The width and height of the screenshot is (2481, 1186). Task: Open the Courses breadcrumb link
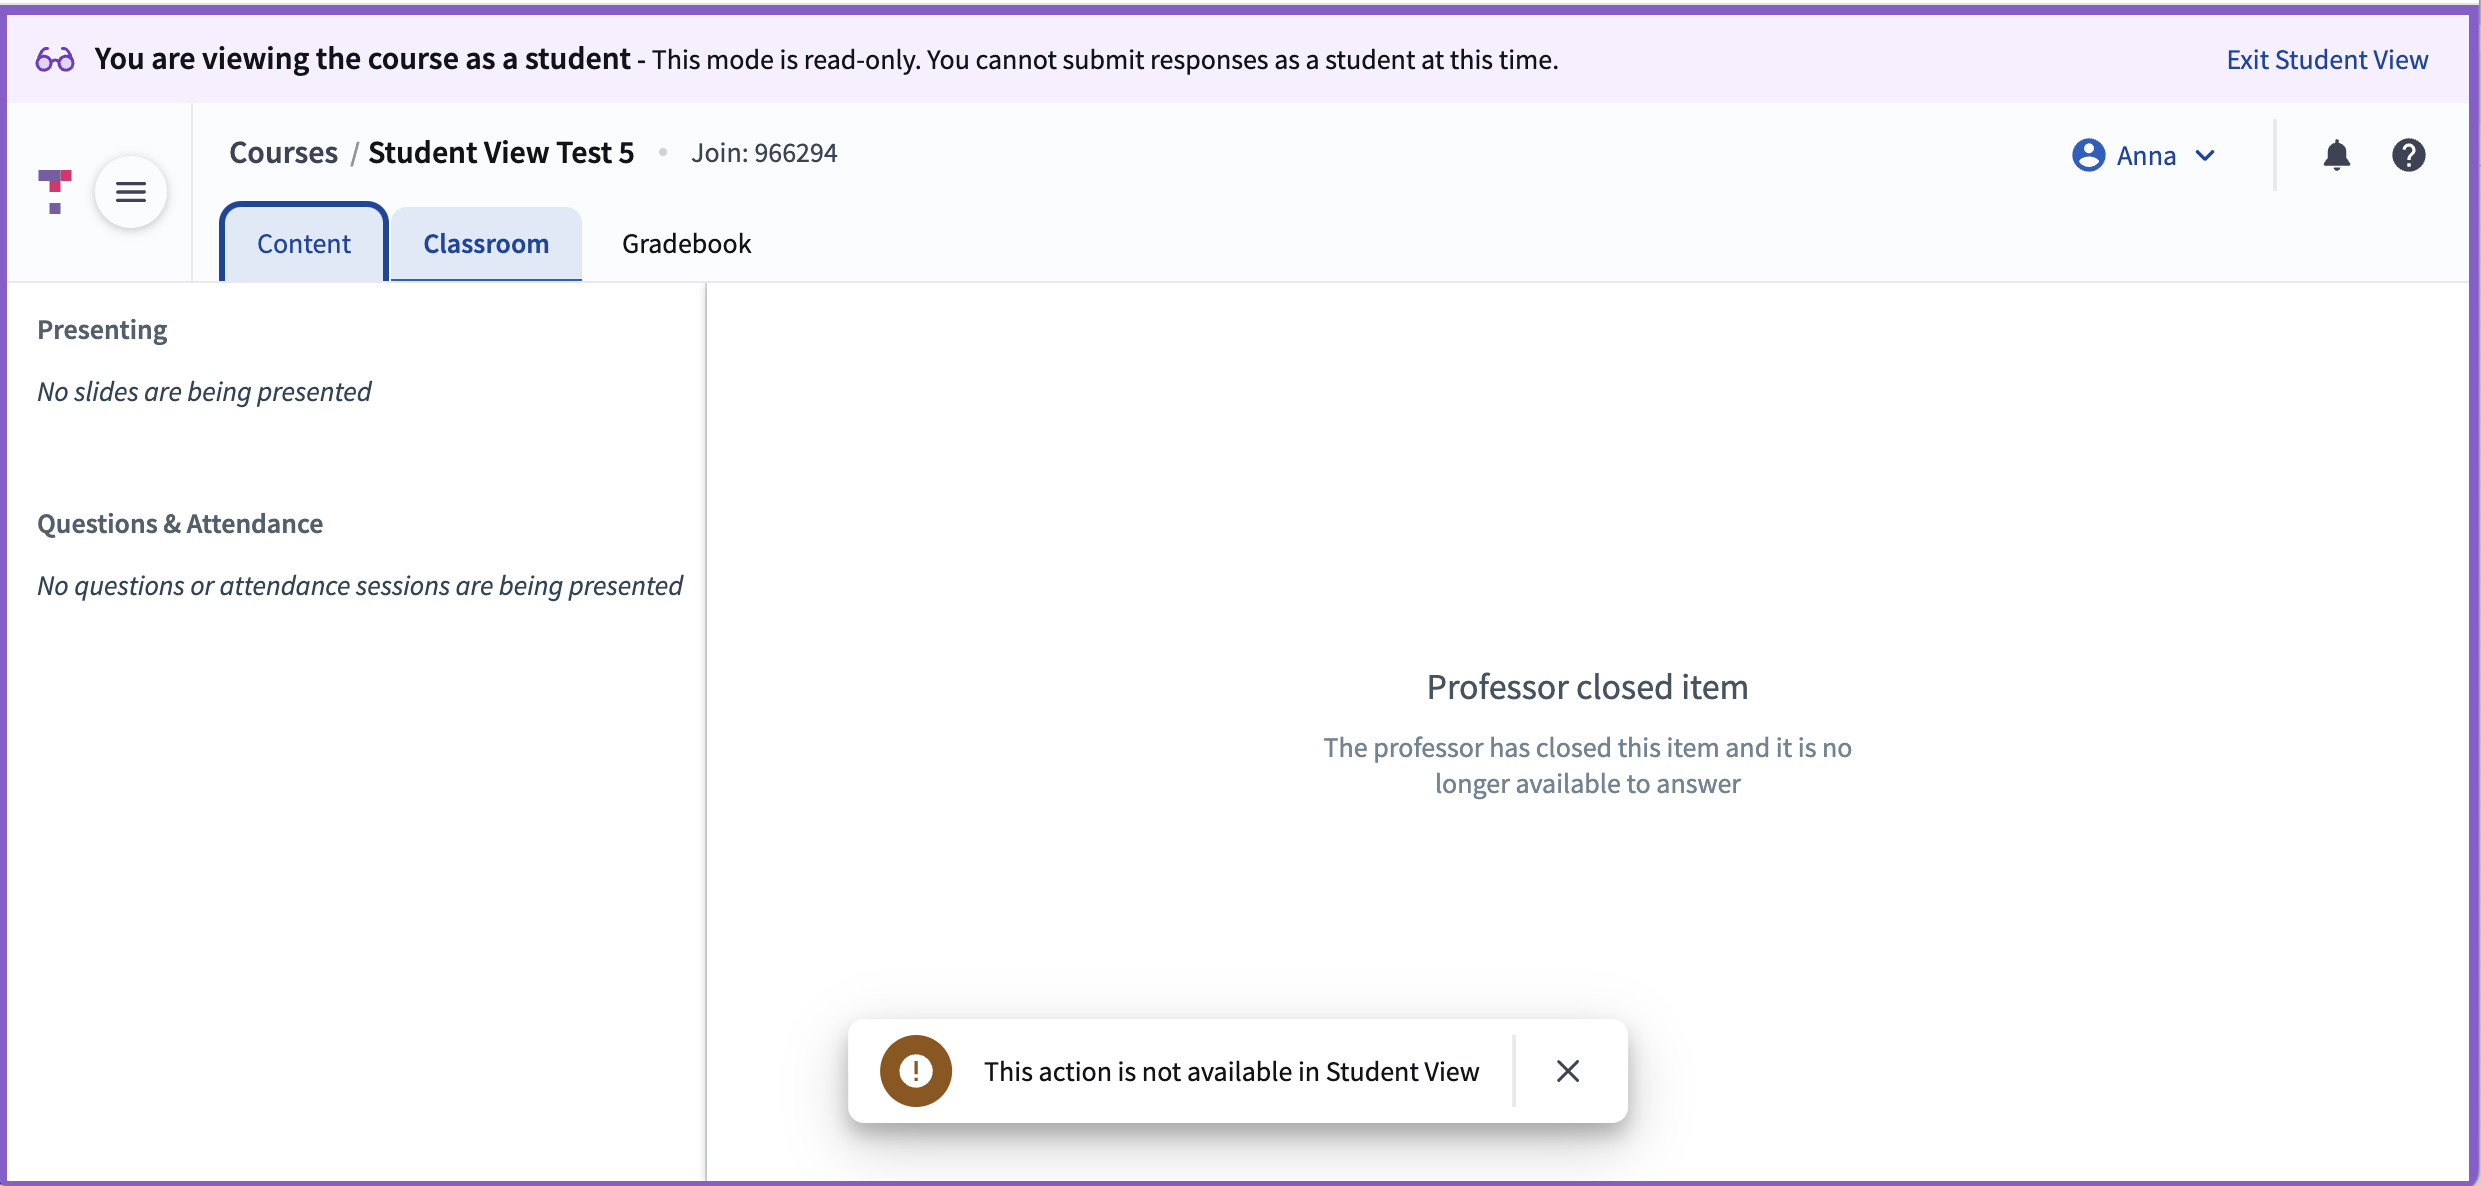pyautogui.click(x=282, y=152)
